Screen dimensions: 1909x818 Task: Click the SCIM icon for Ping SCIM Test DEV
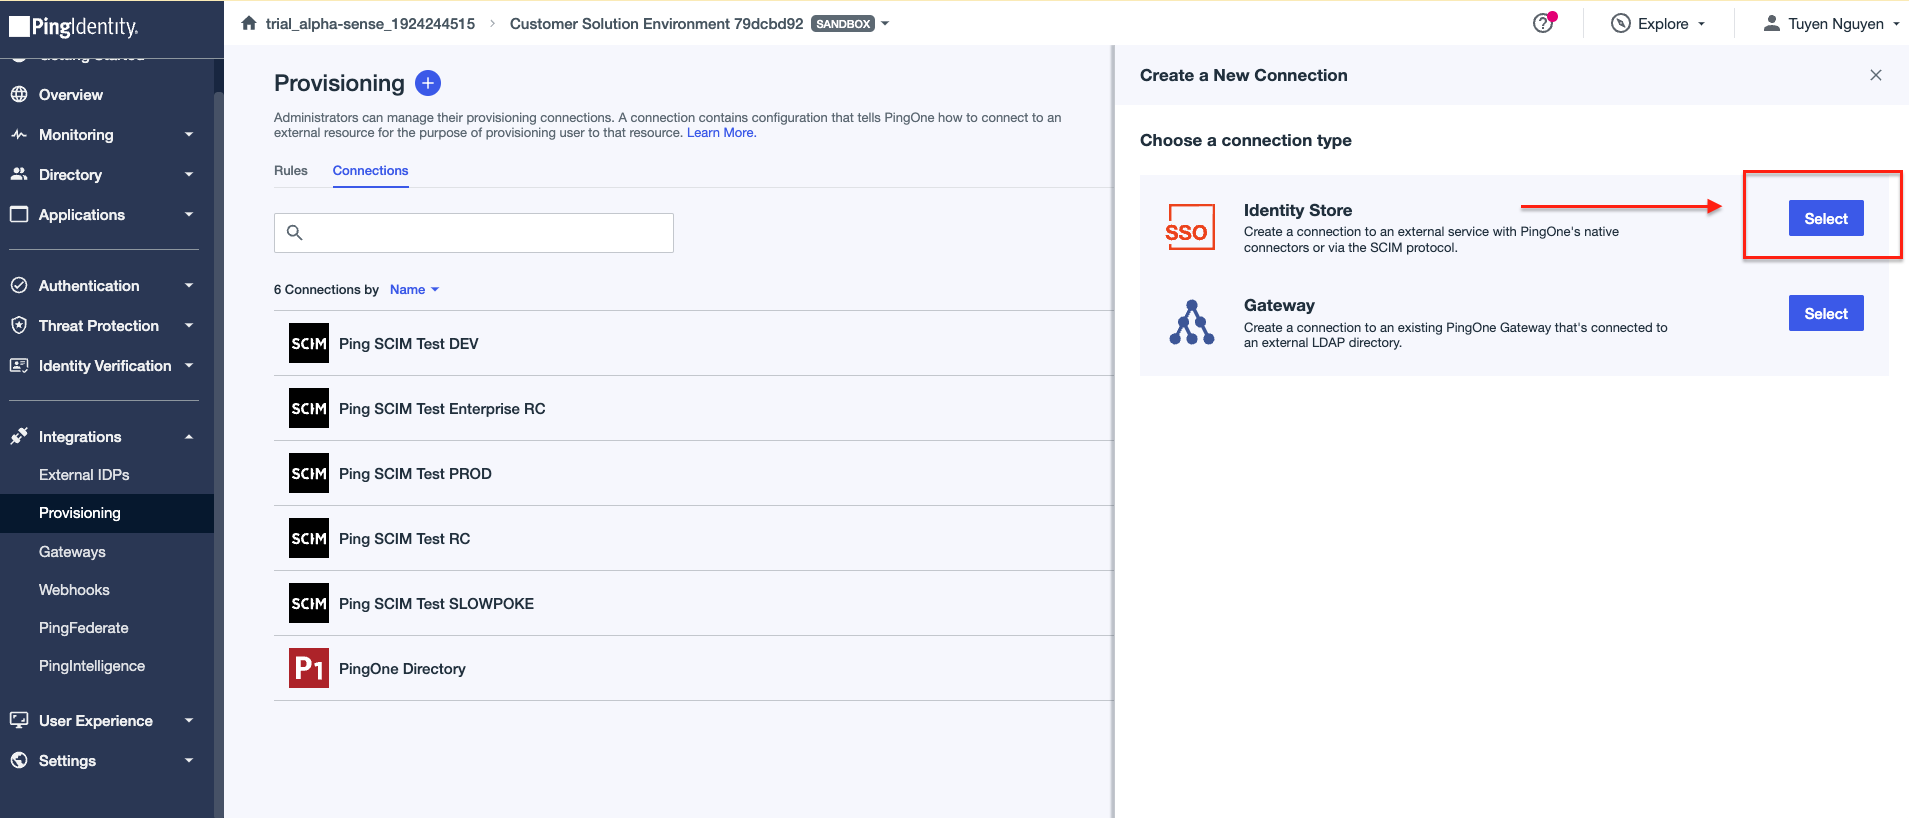309,343
